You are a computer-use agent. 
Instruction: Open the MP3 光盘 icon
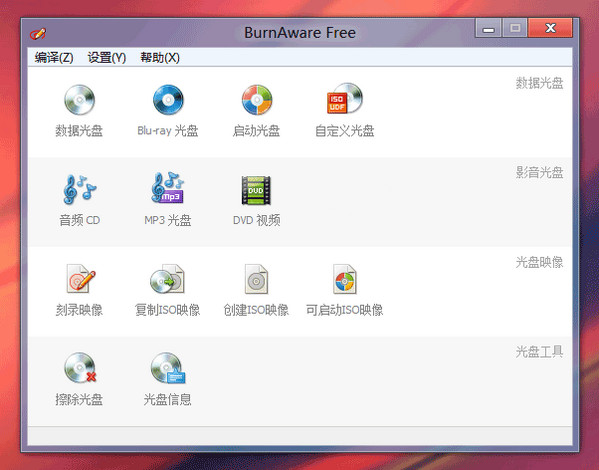pos(168,188)
